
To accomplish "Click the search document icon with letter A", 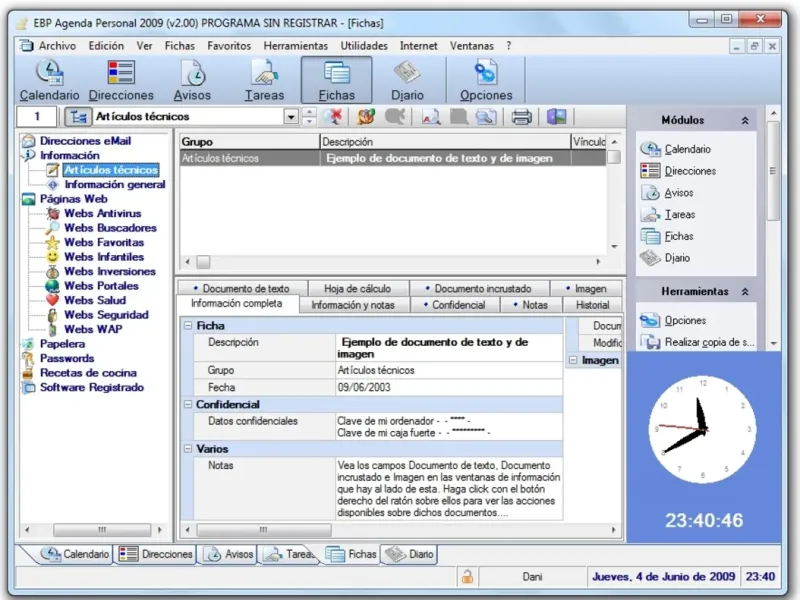I will pyautogui.click(x=431, y=117).
